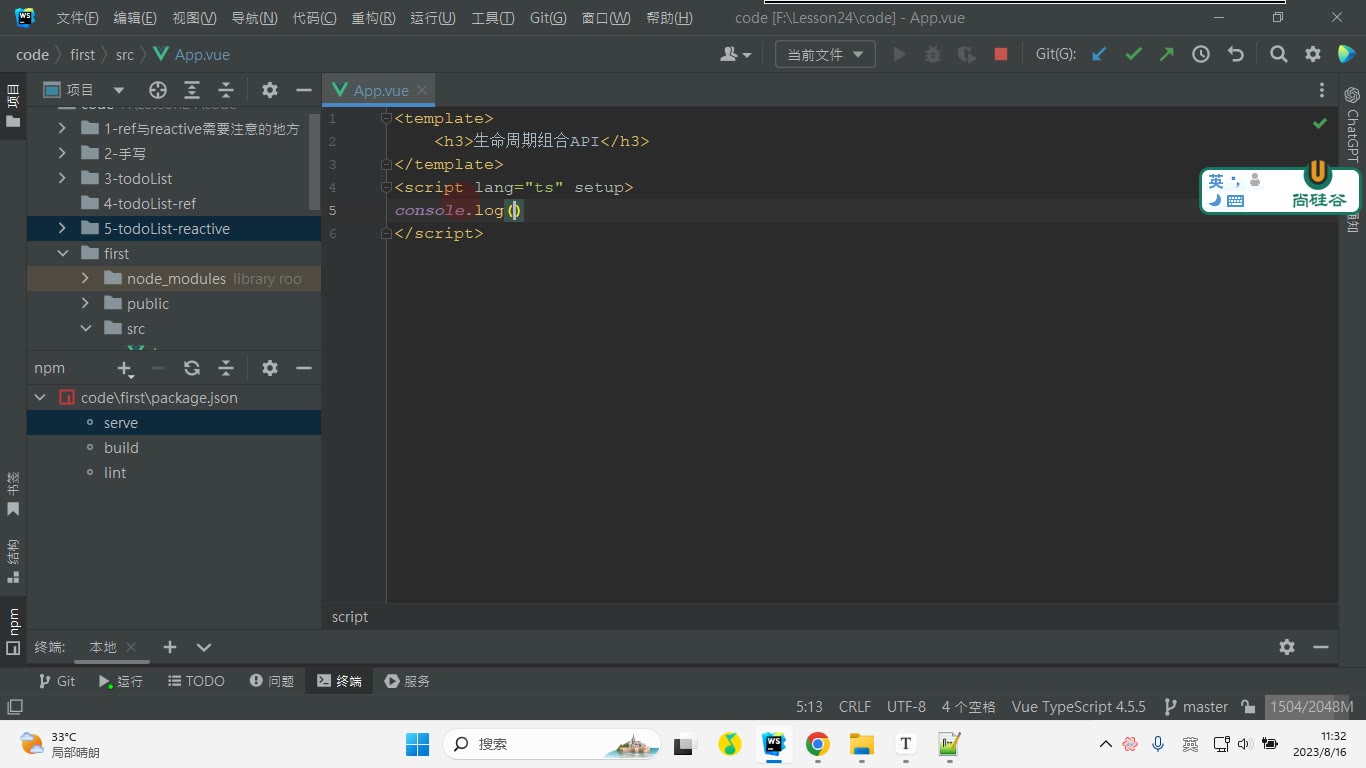The image size is (1366, 768).
Task: Click the Git commit checkmark icon
Action: [1133, 55]
